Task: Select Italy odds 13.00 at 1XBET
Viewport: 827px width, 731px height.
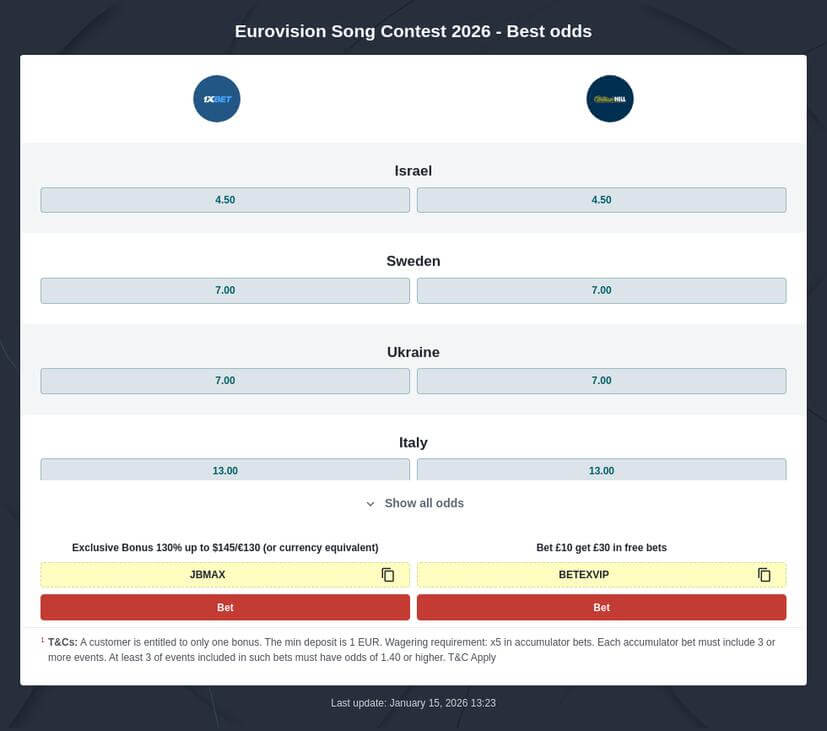Action: [x=224, y=469]
